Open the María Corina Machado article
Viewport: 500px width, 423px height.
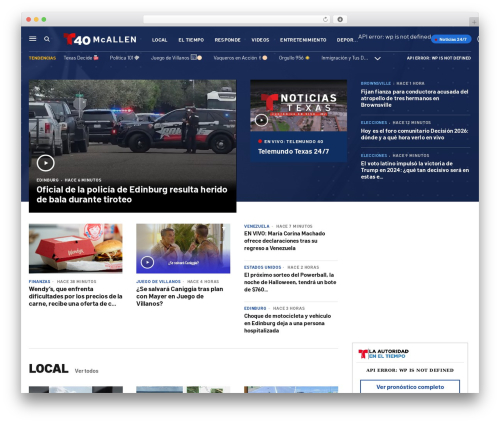tap(284, 241)
